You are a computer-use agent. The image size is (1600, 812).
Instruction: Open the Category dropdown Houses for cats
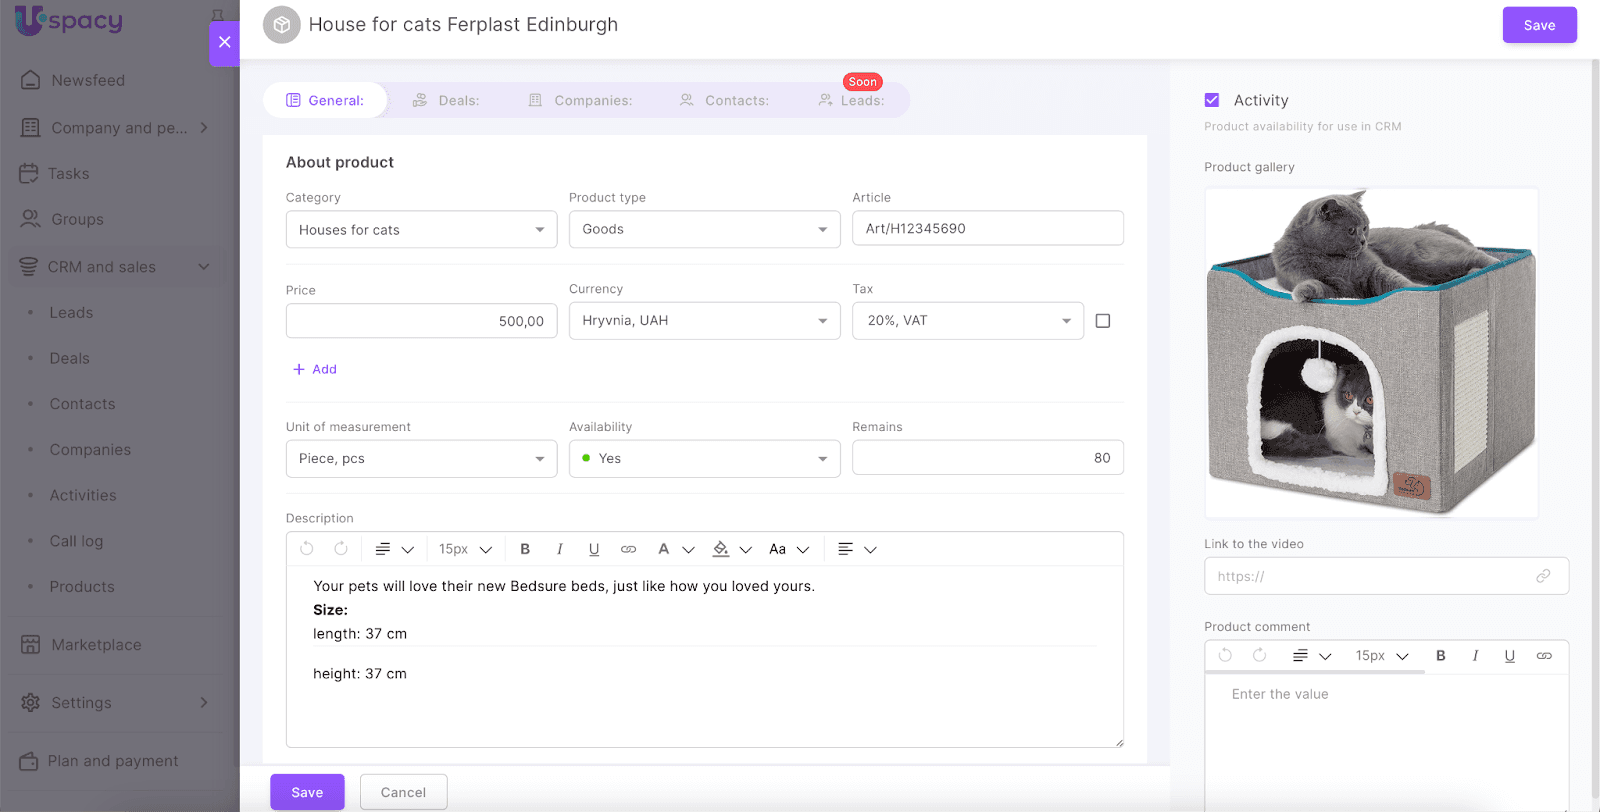click(x=421, y=230)
